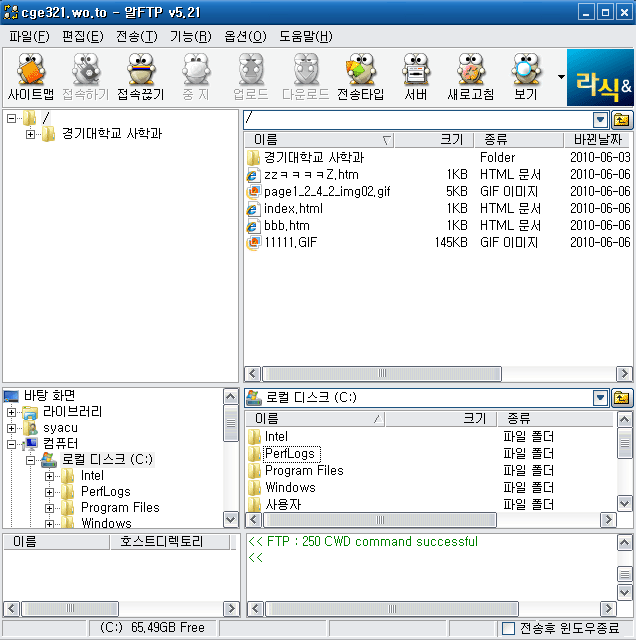Go up a folder in remote pane
This screenshot has width=636, height=640.
tap(622, 119)
